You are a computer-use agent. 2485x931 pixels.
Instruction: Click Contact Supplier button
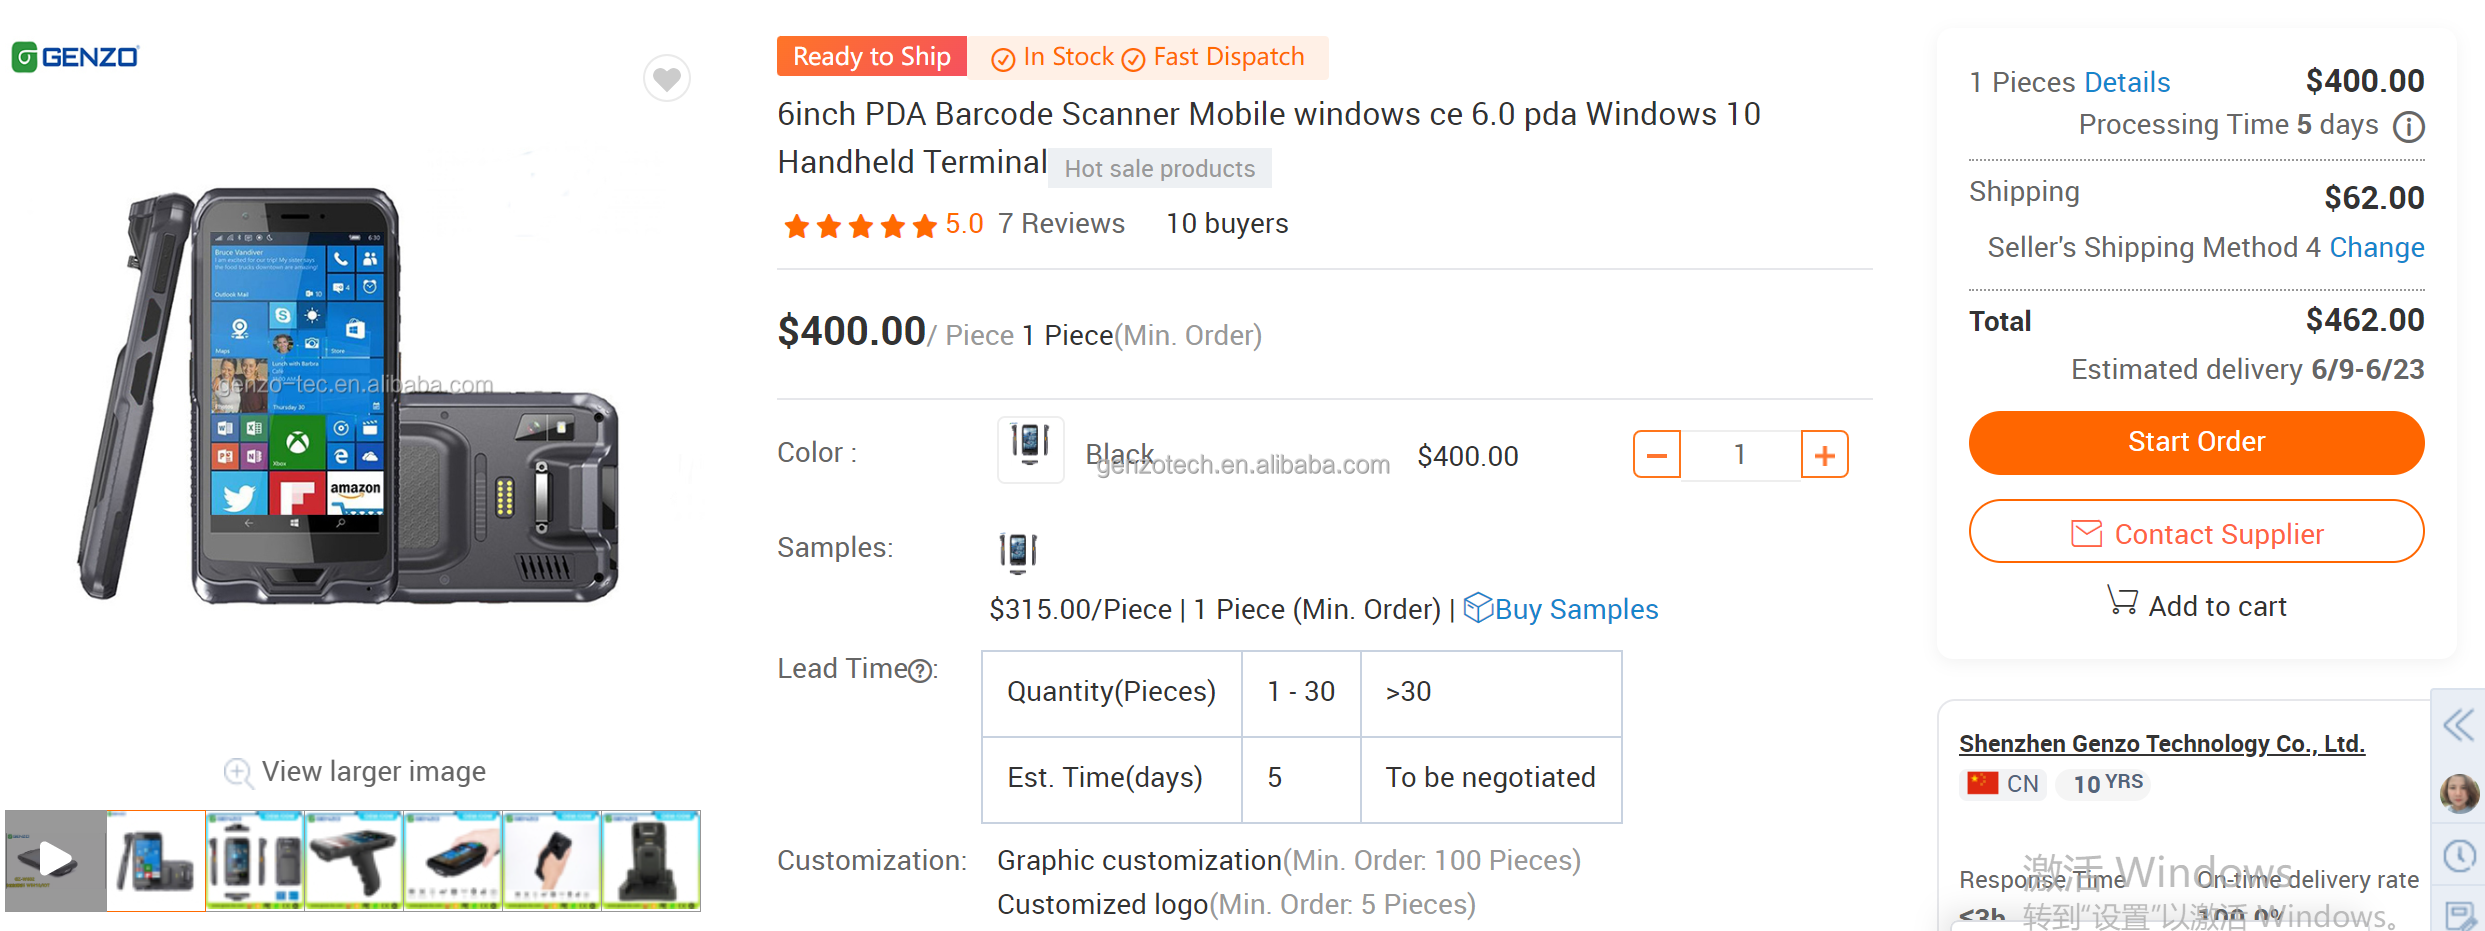pyautogui.click(x=2196, y=533)
